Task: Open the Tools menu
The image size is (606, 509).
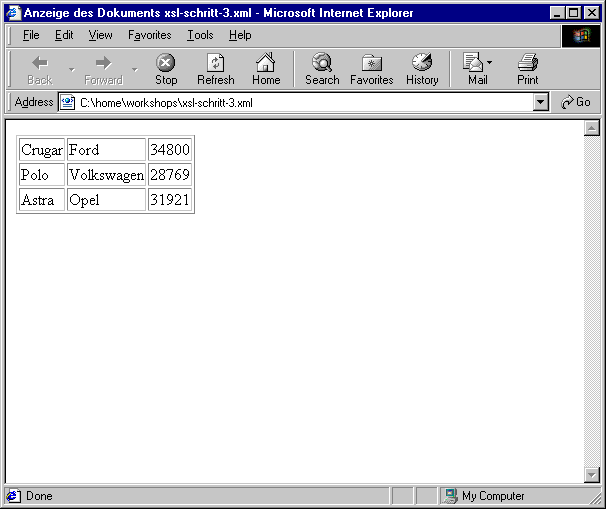Action: point(200,35)
